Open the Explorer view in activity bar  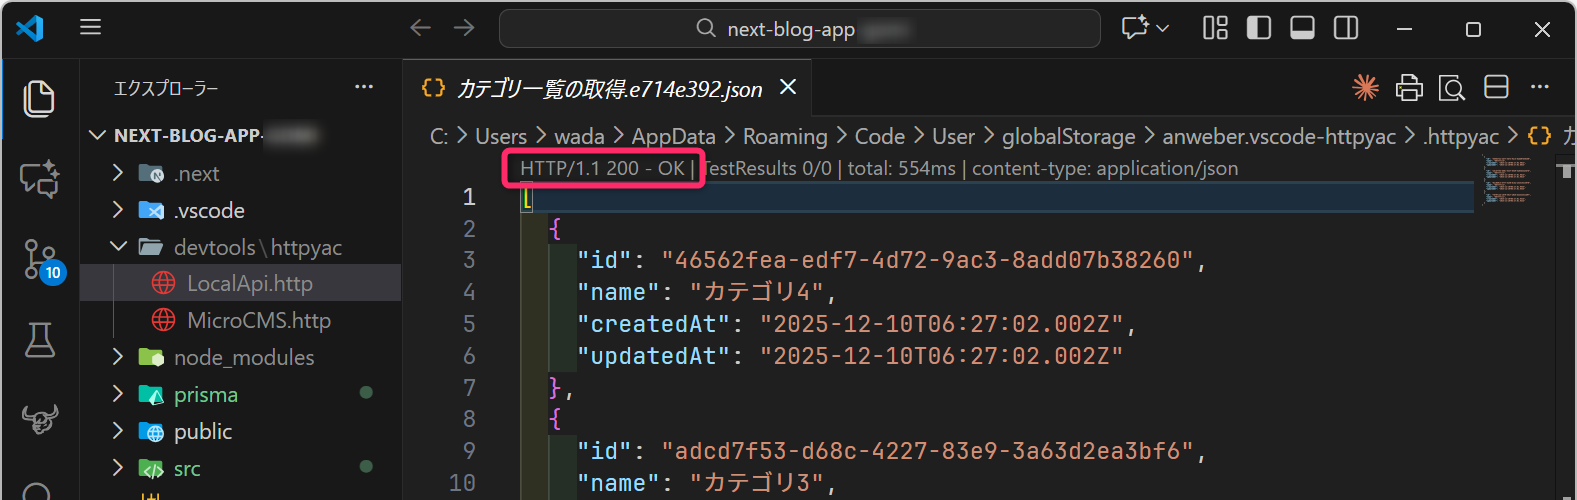click(39, 99)
